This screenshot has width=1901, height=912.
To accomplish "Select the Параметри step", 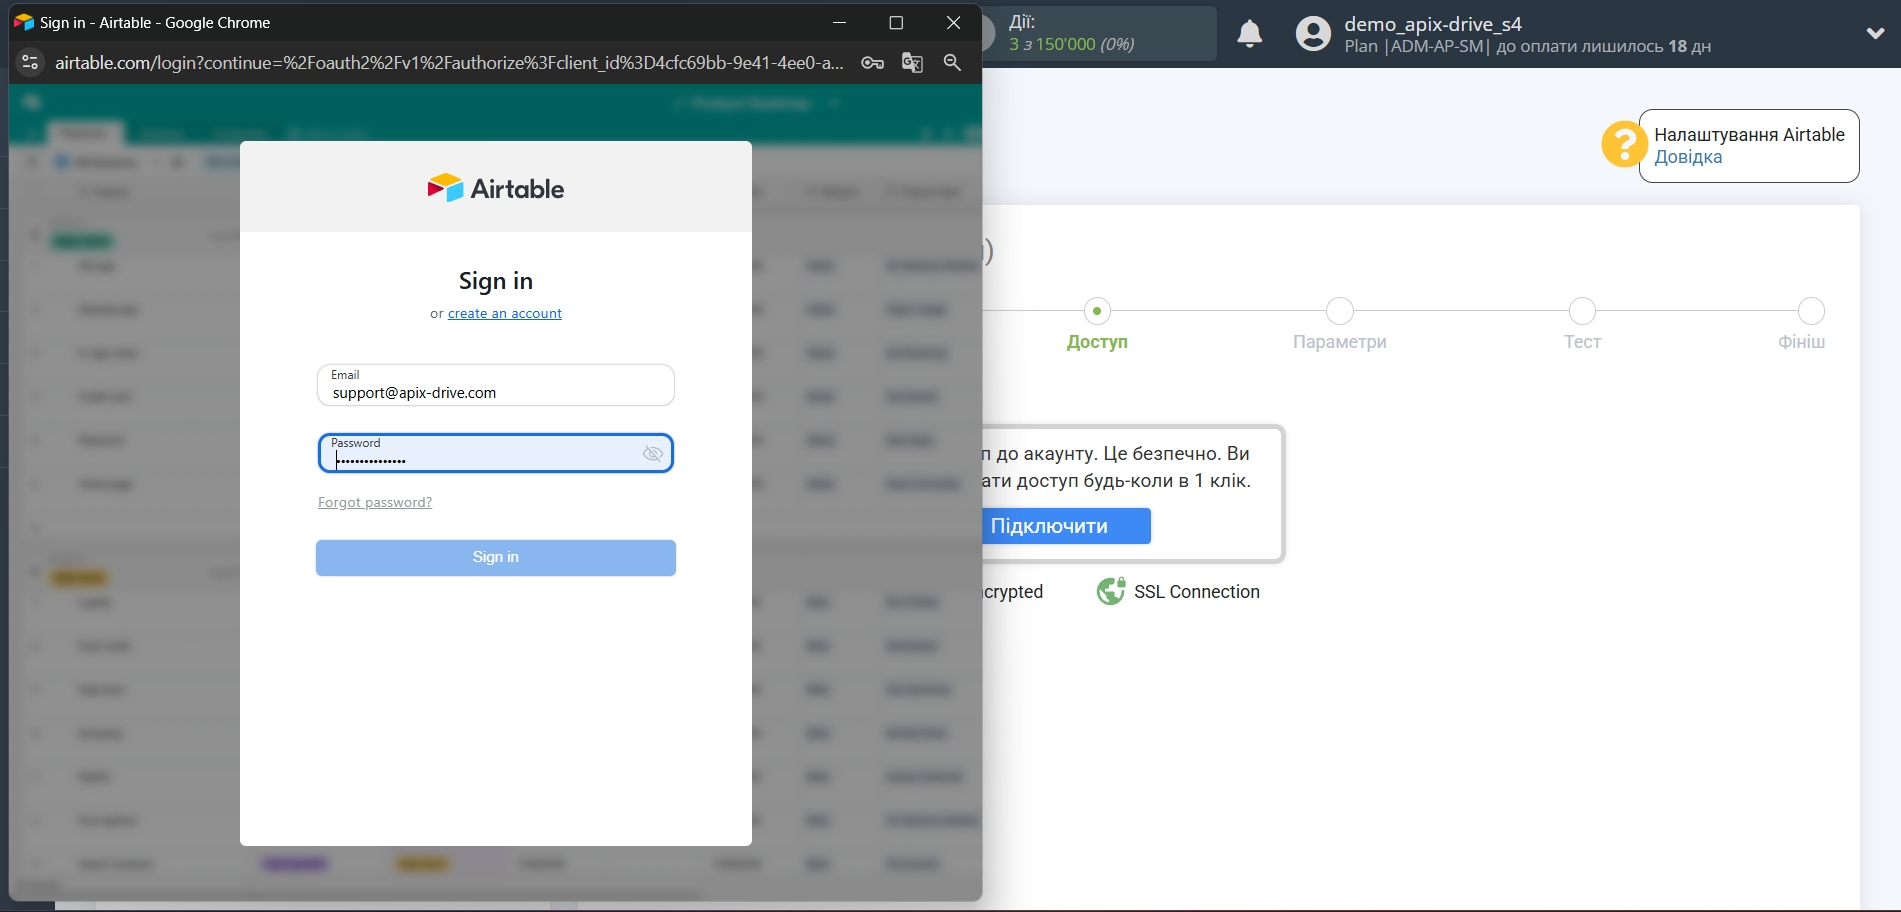I will click(1339, 325).
